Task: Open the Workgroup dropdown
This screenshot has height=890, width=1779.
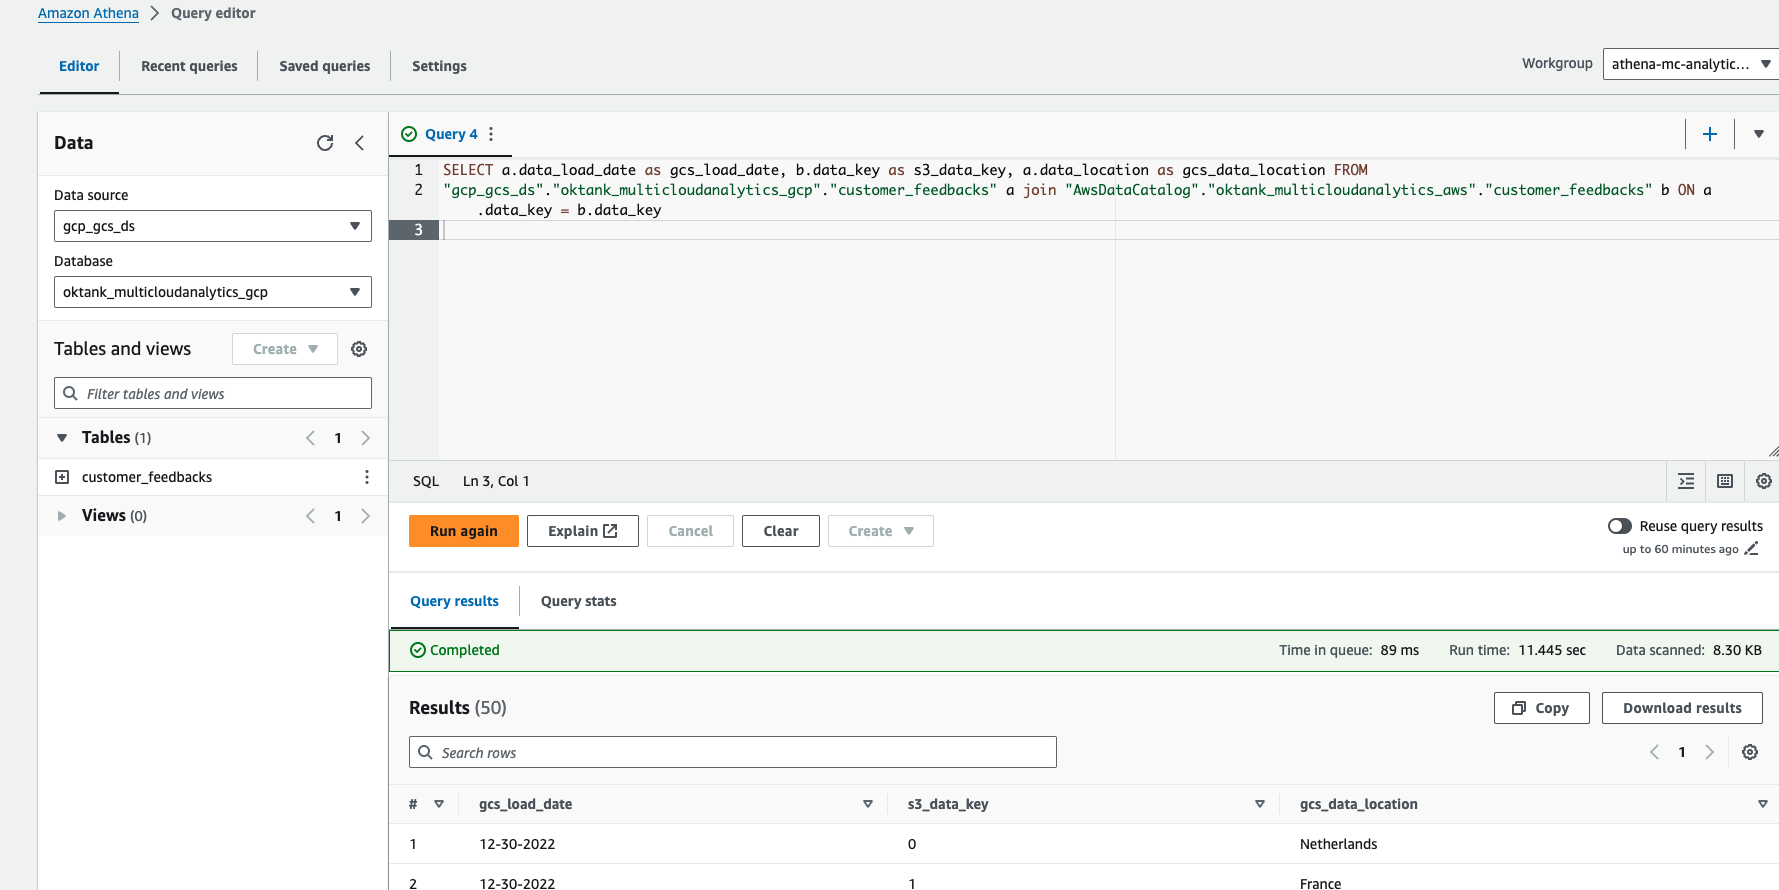Action: point(1690,64)
